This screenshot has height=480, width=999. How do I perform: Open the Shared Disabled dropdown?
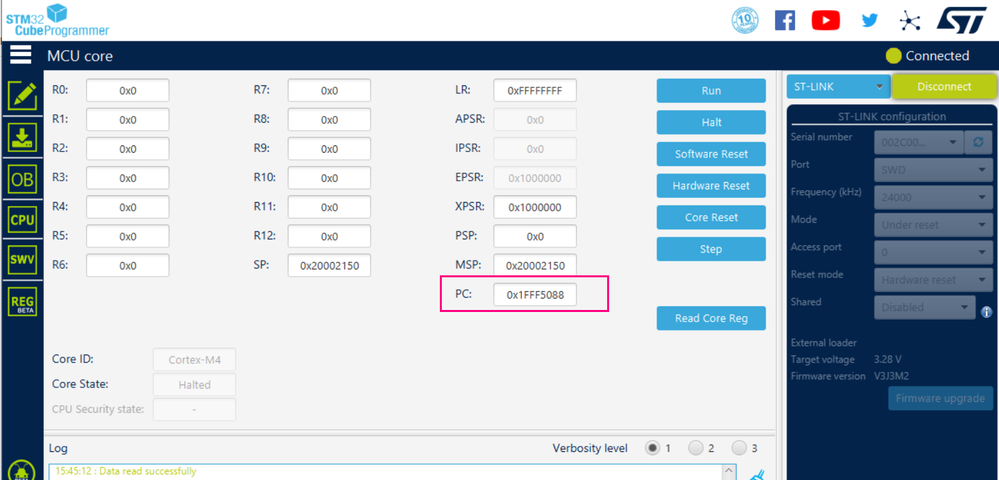925,307
